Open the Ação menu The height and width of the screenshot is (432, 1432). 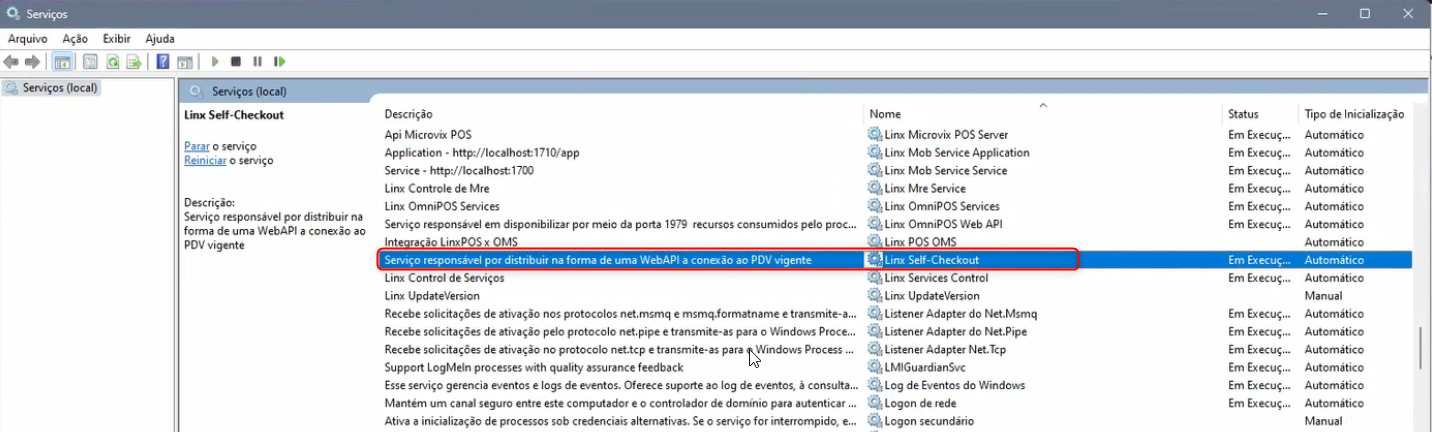[75, 38]
